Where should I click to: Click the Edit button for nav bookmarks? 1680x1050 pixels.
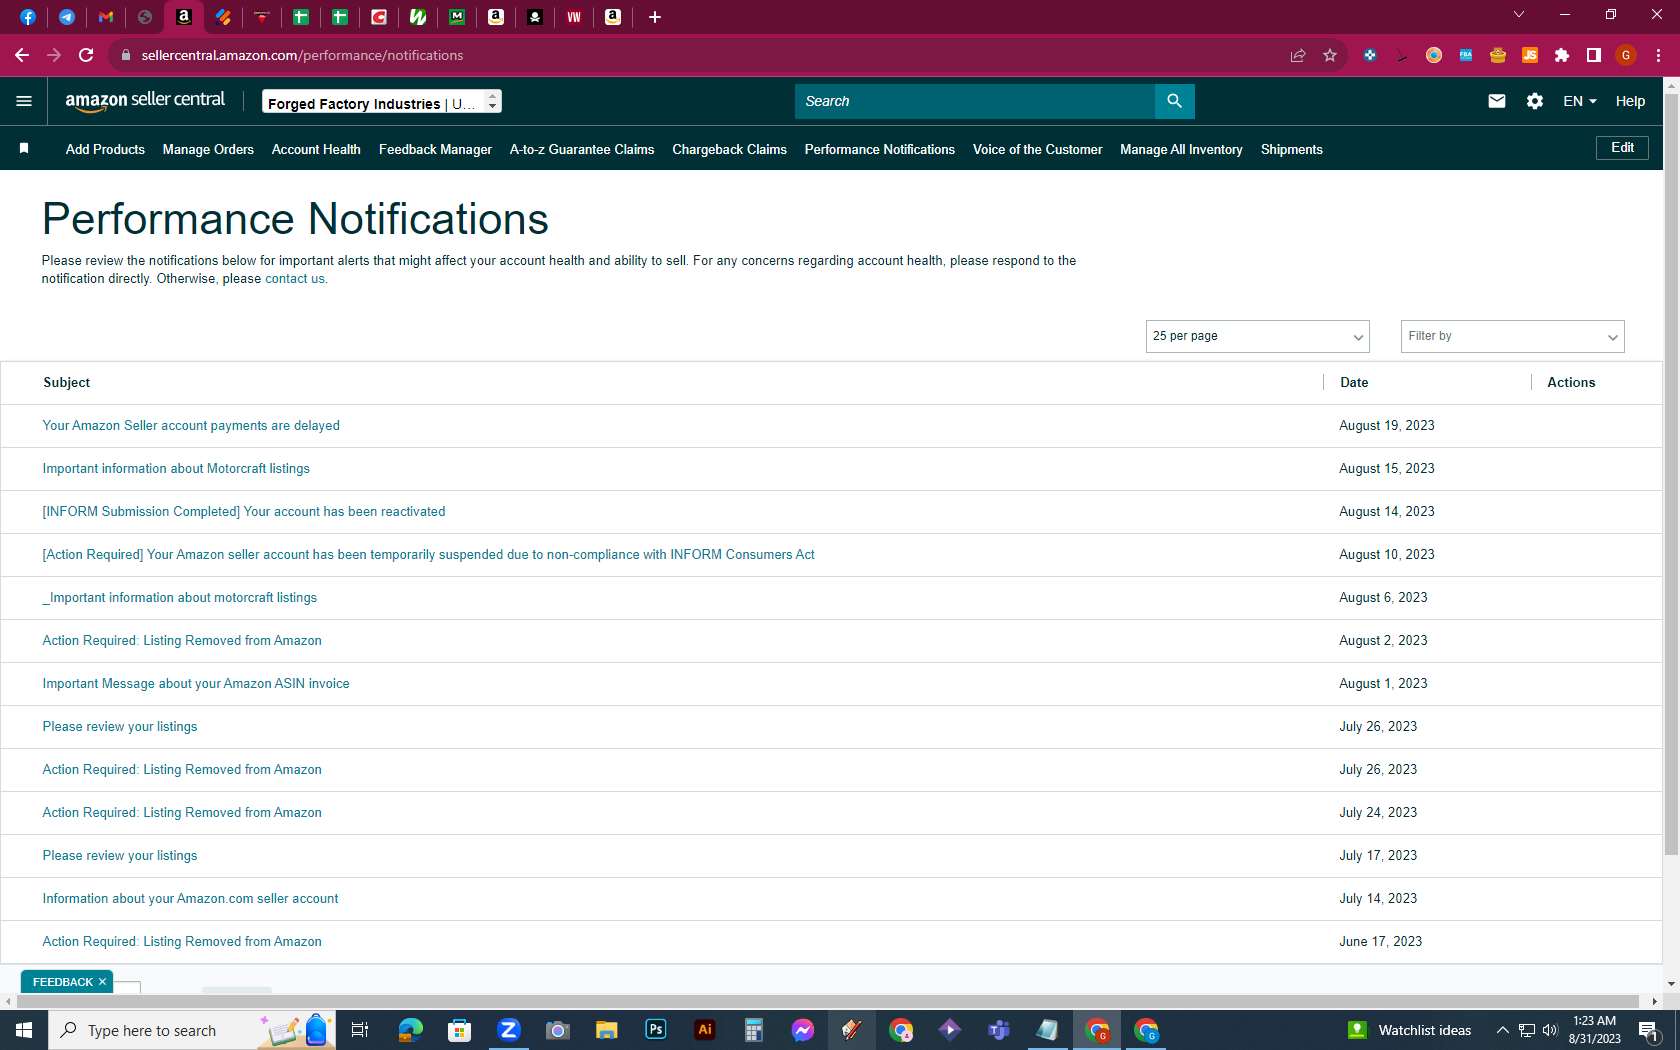pyautogui.click(x=1622, y=148)
